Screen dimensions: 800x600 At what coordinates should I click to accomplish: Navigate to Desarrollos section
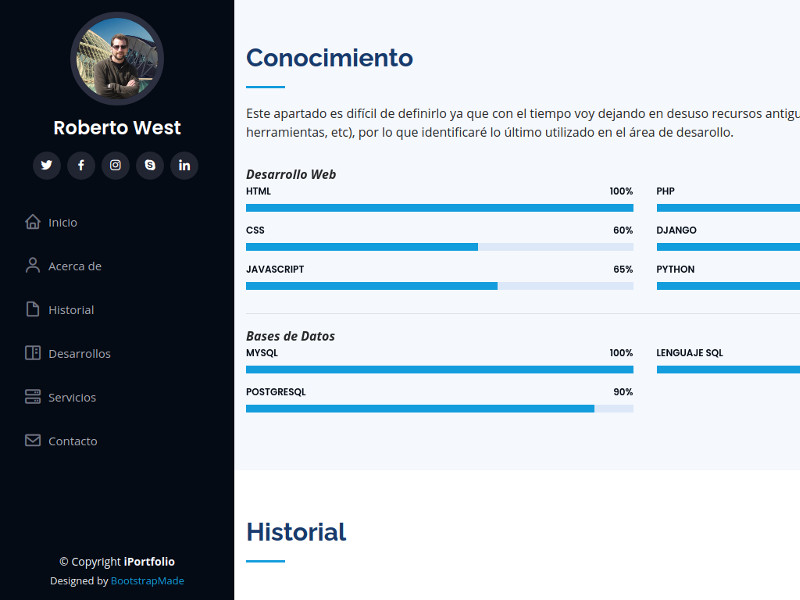(81, 353)
